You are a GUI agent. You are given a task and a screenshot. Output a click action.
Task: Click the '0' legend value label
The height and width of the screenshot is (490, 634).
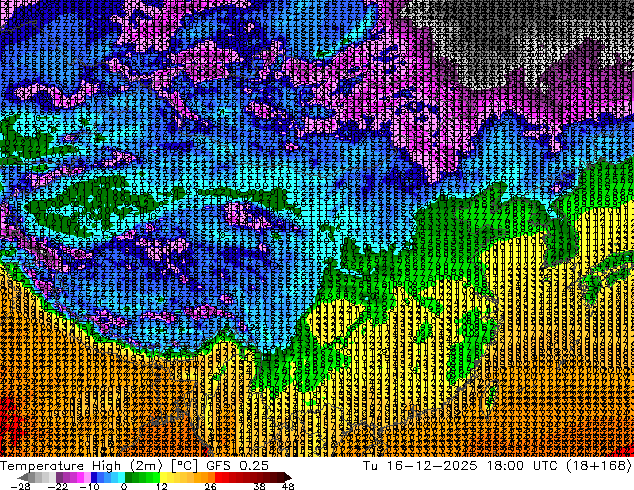(x=123, y=486)
